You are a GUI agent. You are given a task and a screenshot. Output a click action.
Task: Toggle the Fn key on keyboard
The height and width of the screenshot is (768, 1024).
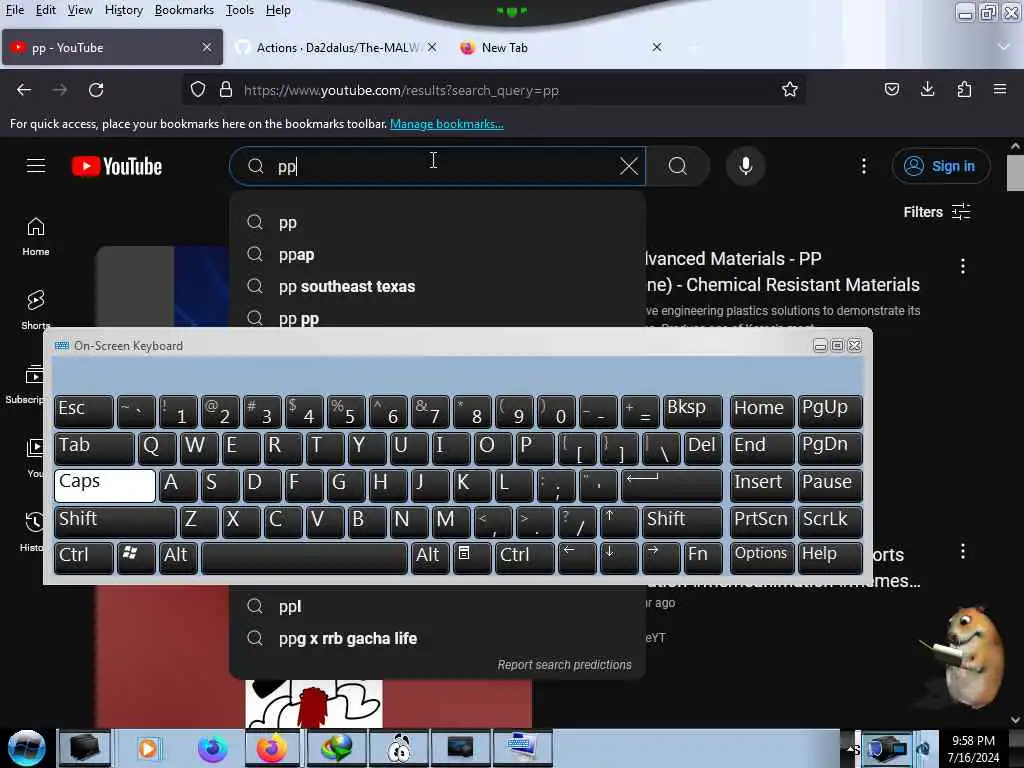tap(703, 557)
